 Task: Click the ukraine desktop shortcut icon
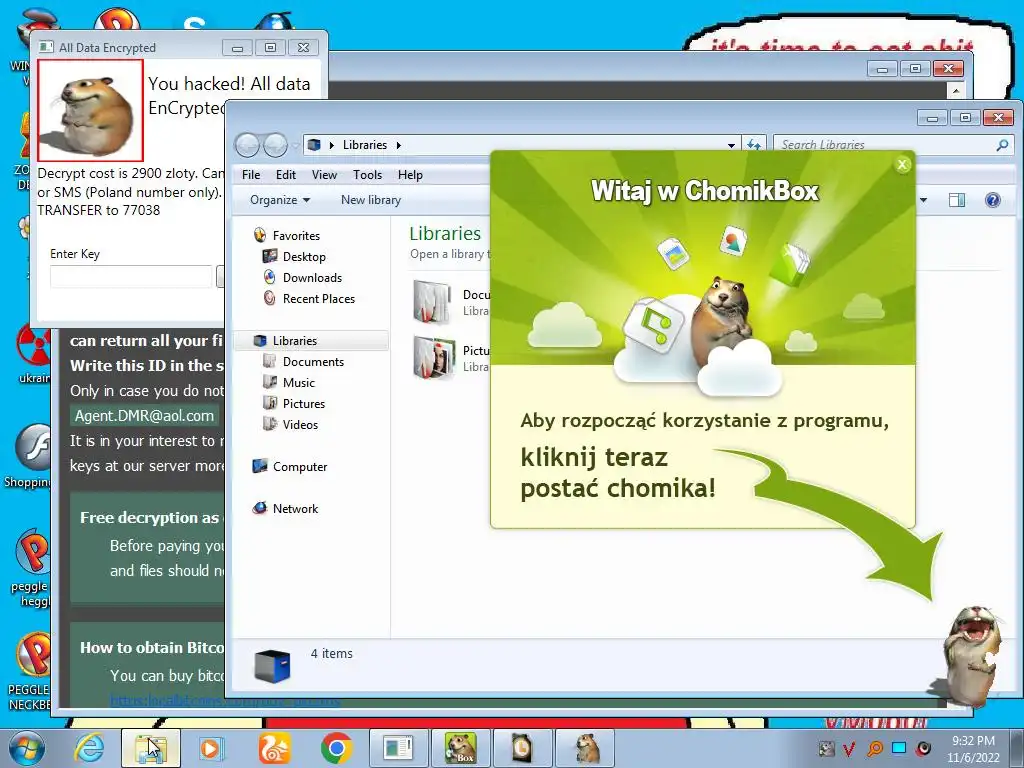33,353
